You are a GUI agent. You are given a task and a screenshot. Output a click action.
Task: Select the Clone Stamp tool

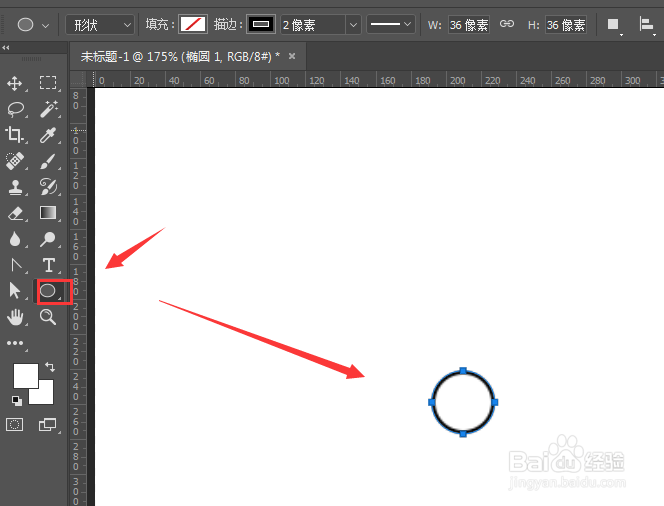[16, 187]
